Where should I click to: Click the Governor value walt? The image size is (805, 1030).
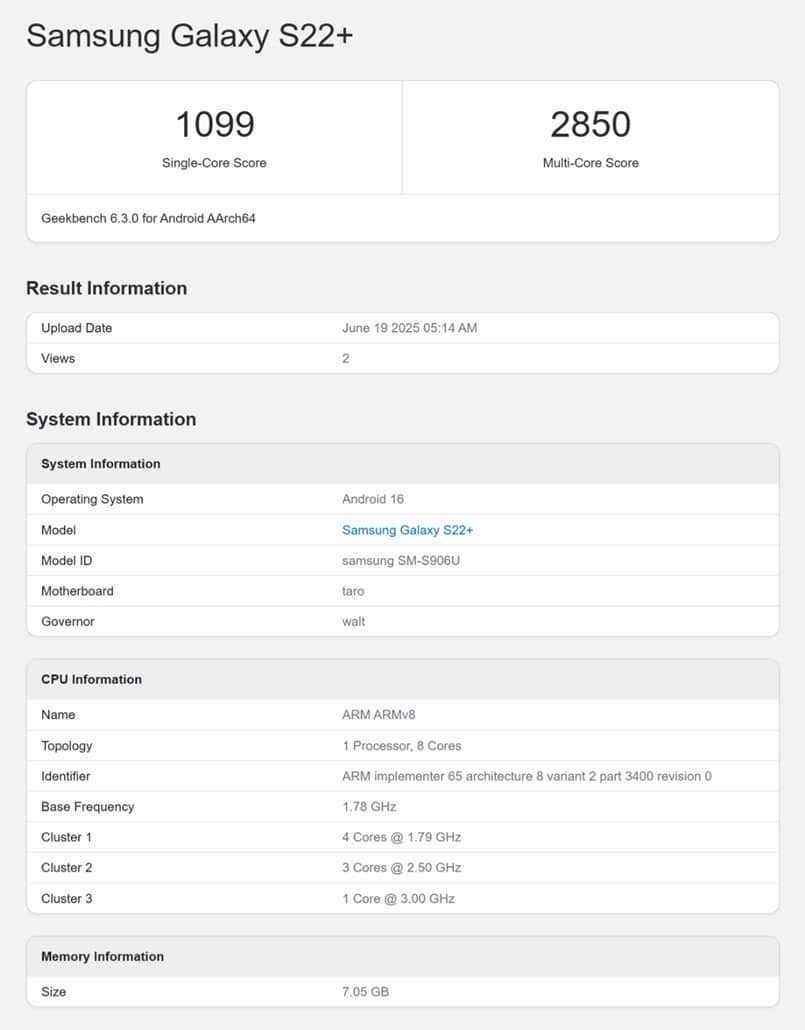point(353,621)
